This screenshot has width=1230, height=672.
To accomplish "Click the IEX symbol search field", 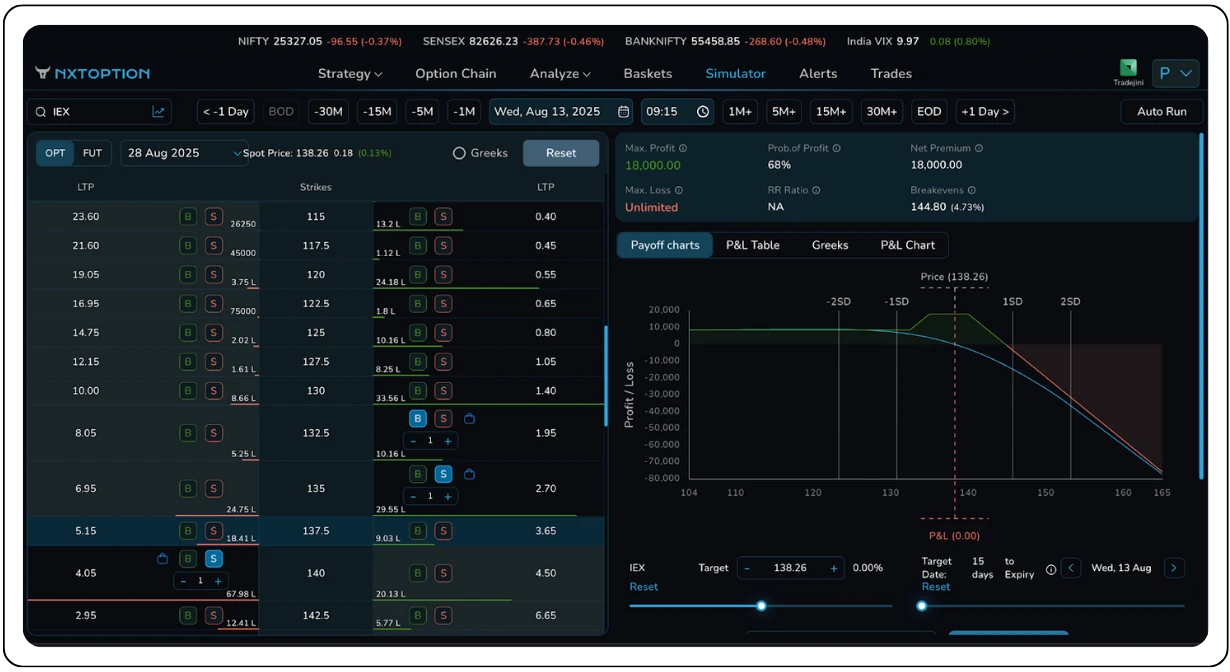I will pyautogui.click(x=99, y=112).
